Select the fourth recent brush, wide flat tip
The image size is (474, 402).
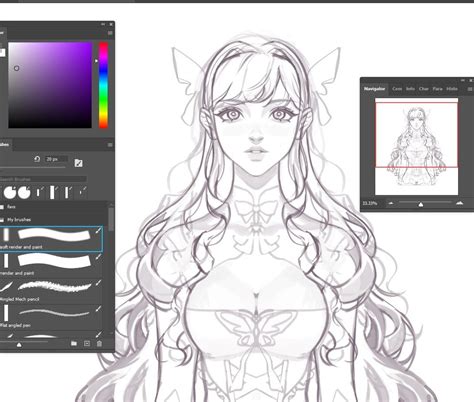pos(53,192)
